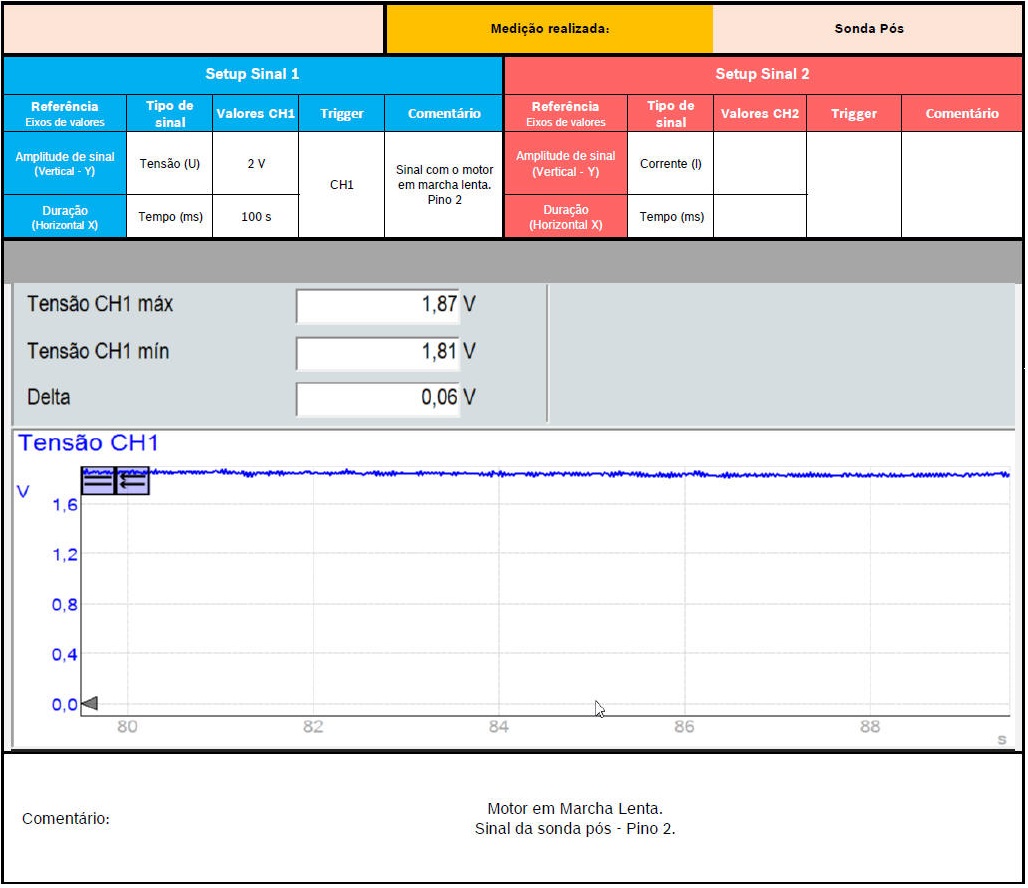The image size is (1028, 888).
Task: Click the Tensão (U) signal type cell
Action: pos(170,163)
